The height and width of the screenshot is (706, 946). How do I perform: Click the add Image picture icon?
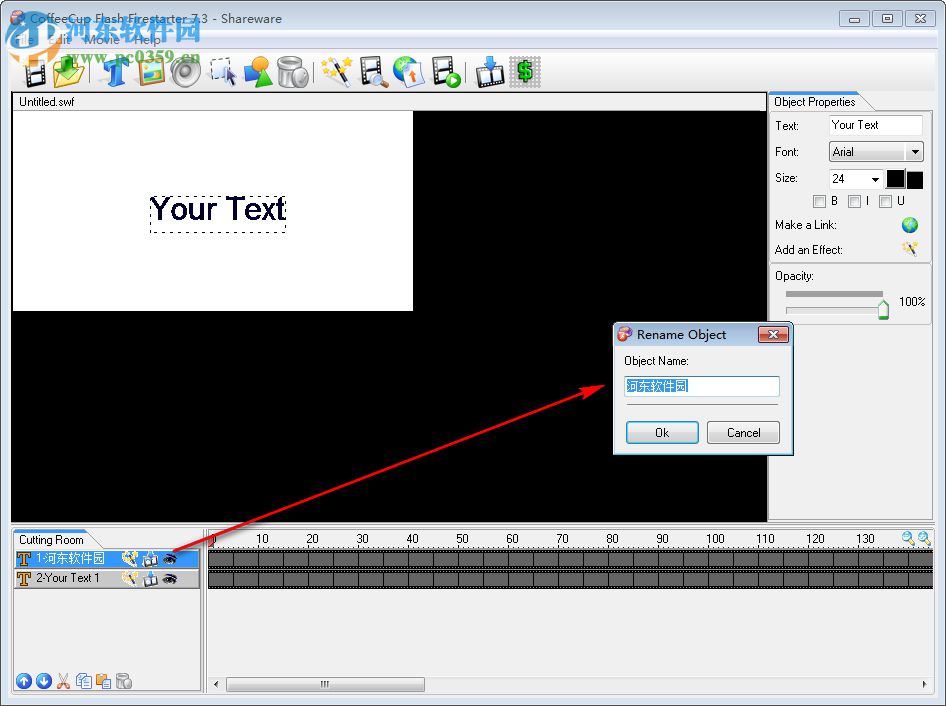point(150,72)
